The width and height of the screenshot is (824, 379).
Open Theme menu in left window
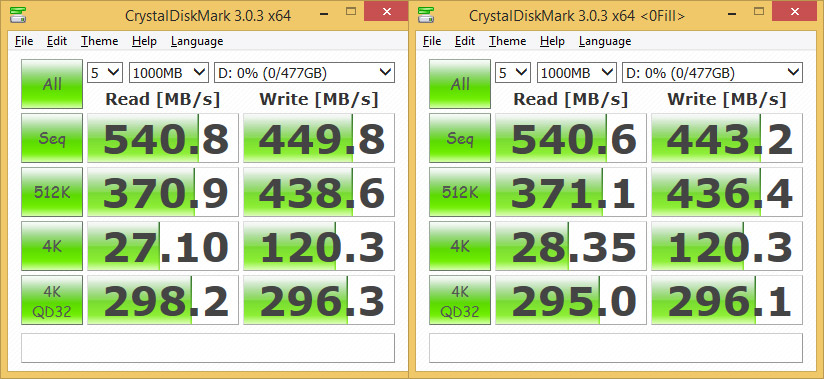99,41
